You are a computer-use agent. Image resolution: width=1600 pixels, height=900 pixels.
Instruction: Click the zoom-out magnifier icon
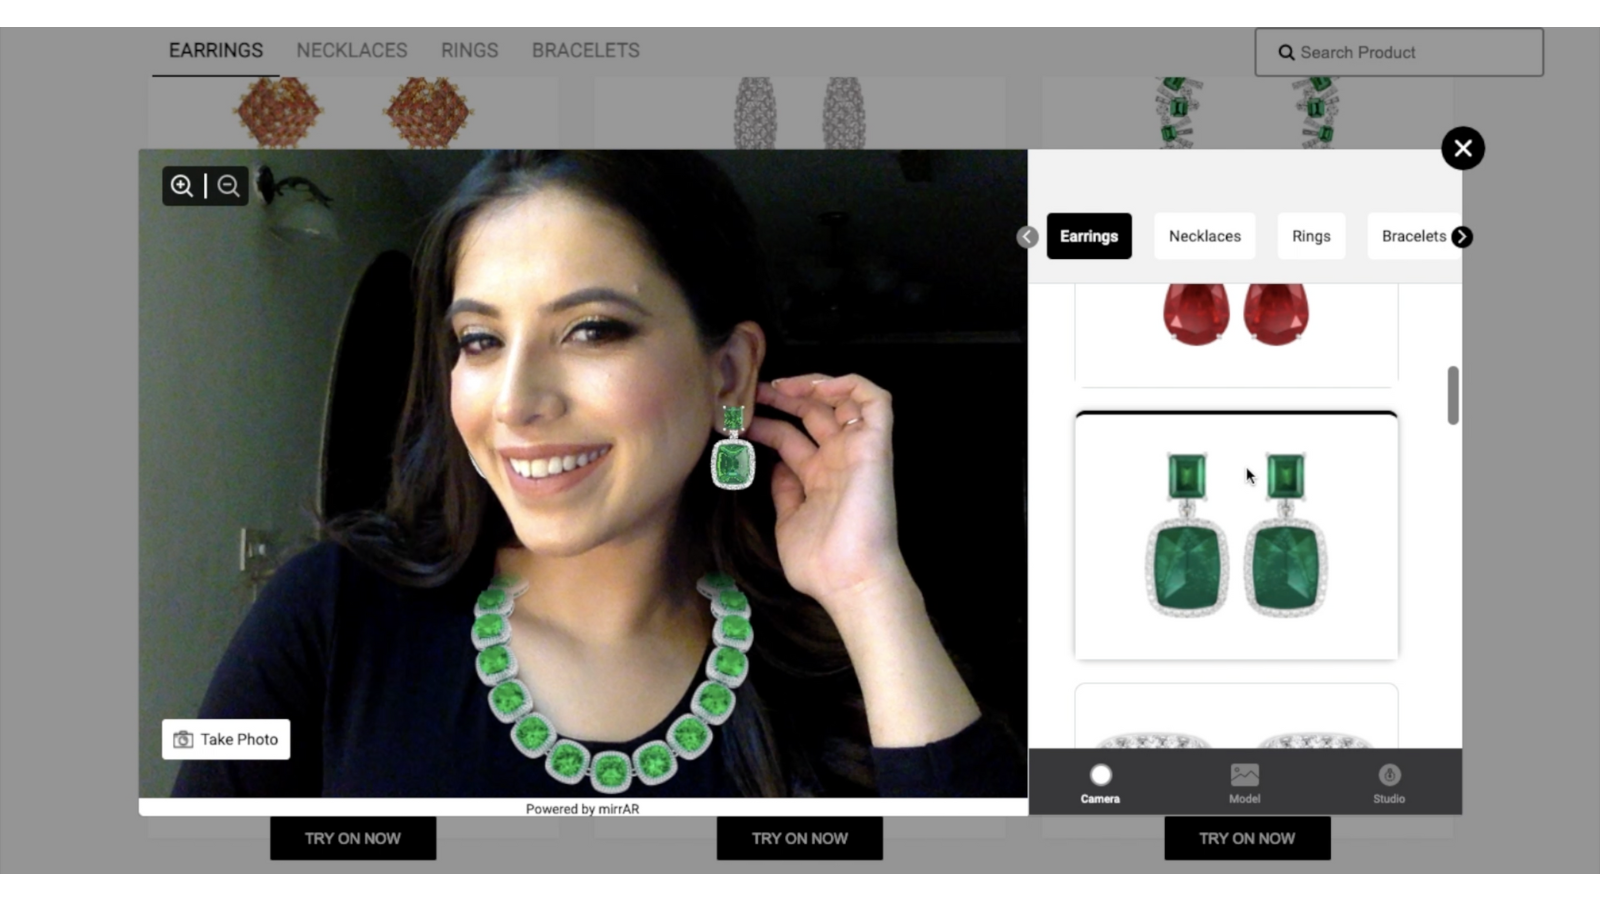228,186
